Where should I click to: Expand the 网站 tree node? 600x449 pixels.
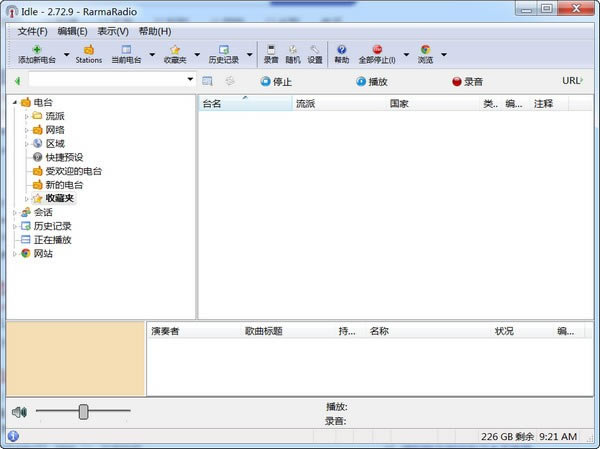[x=15, y=254]
